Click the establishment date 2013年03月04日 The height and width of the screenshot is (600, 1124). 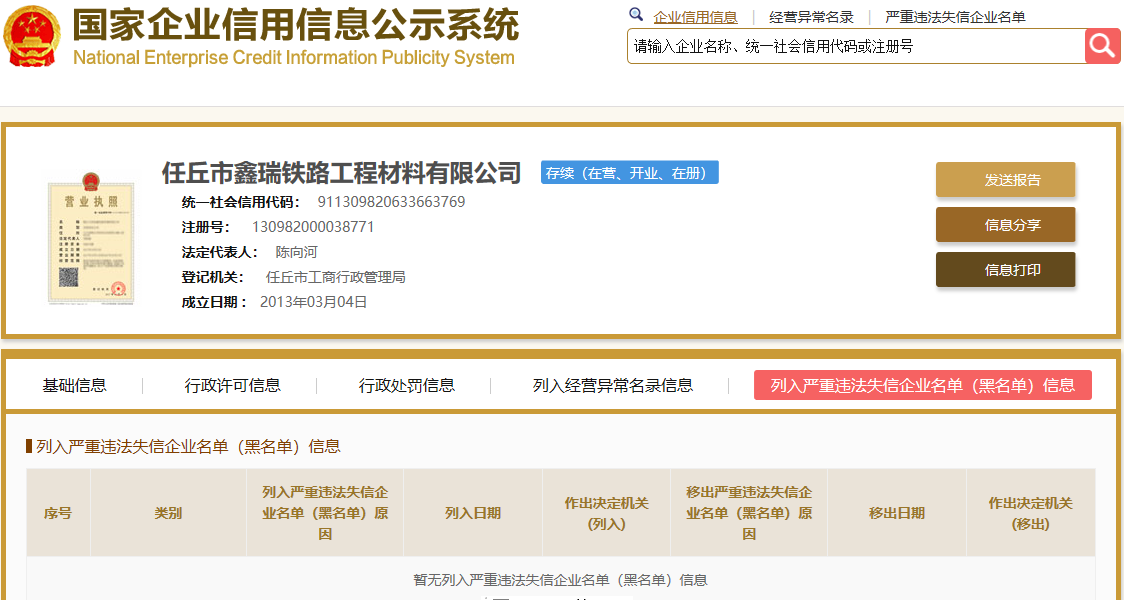(313, 303)
